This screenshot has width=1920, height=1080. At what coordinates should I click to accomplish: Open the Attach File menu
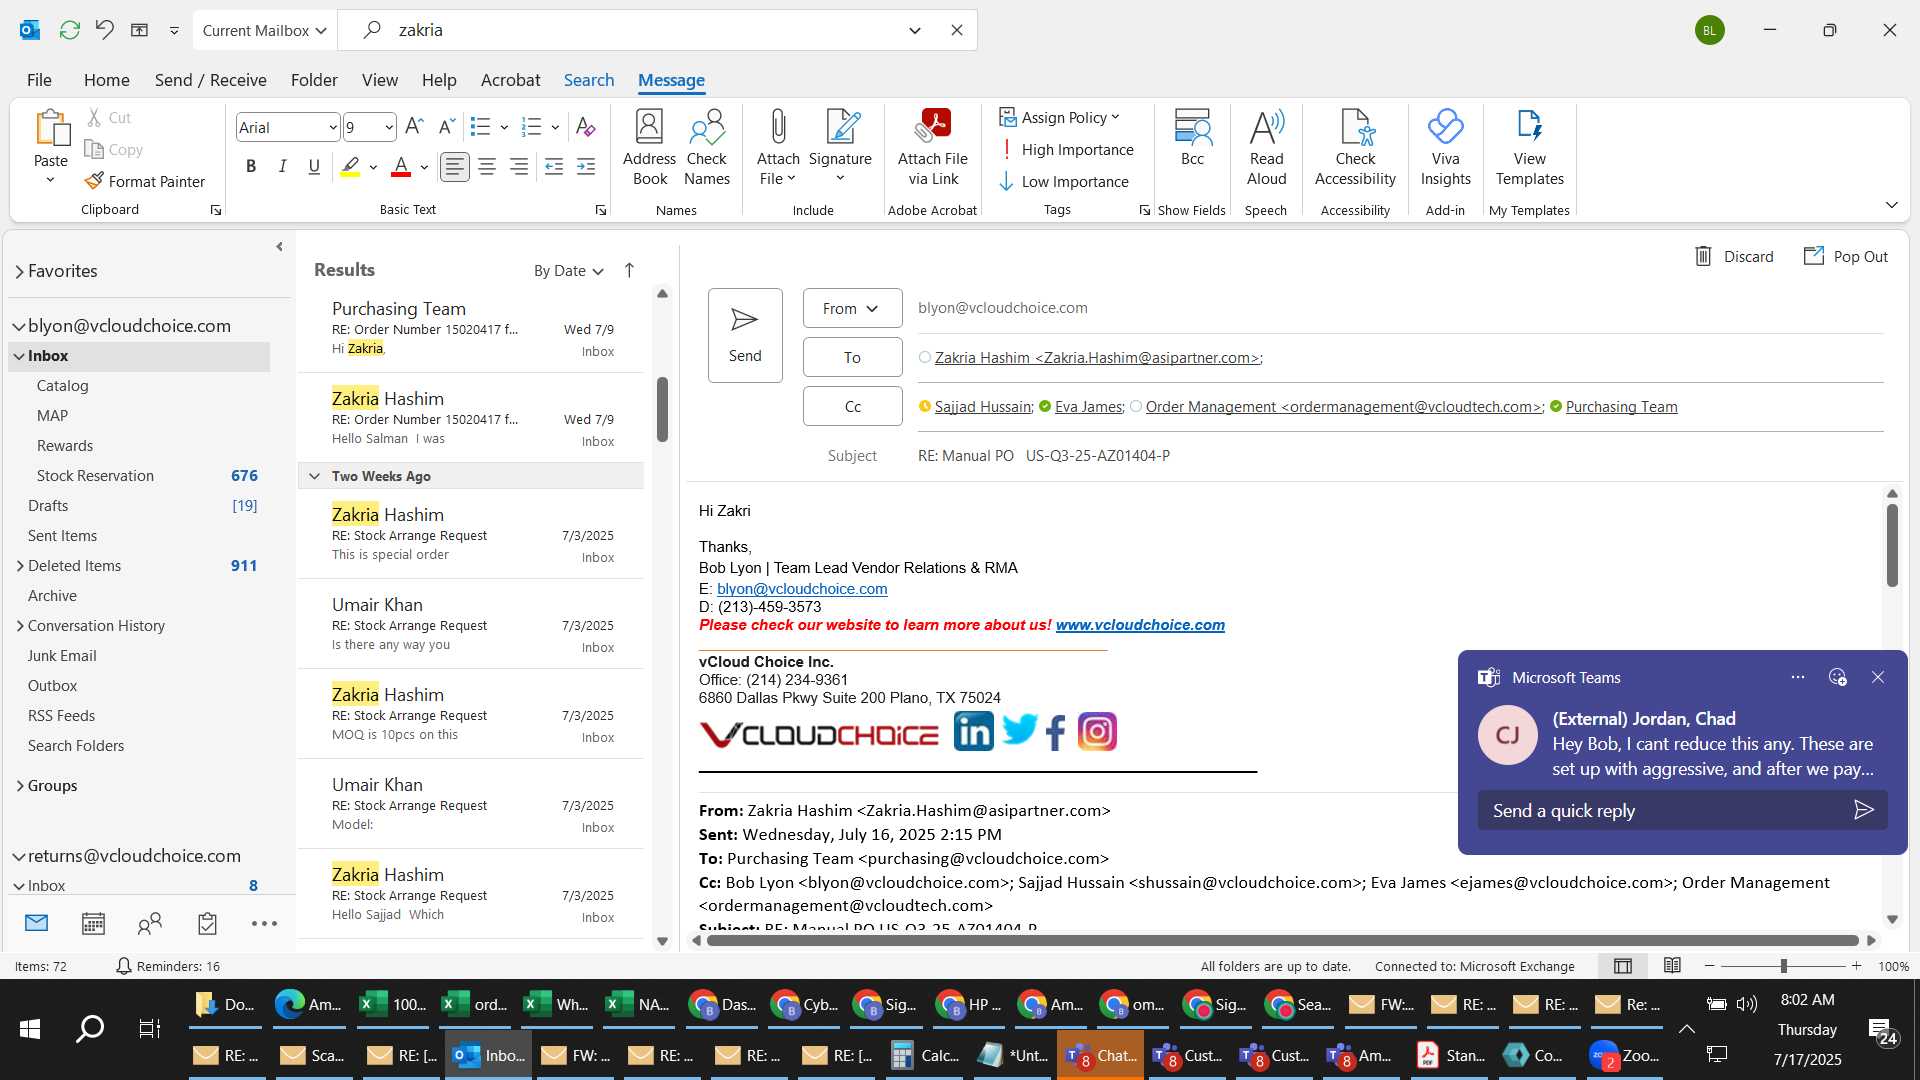pos(778,148)
